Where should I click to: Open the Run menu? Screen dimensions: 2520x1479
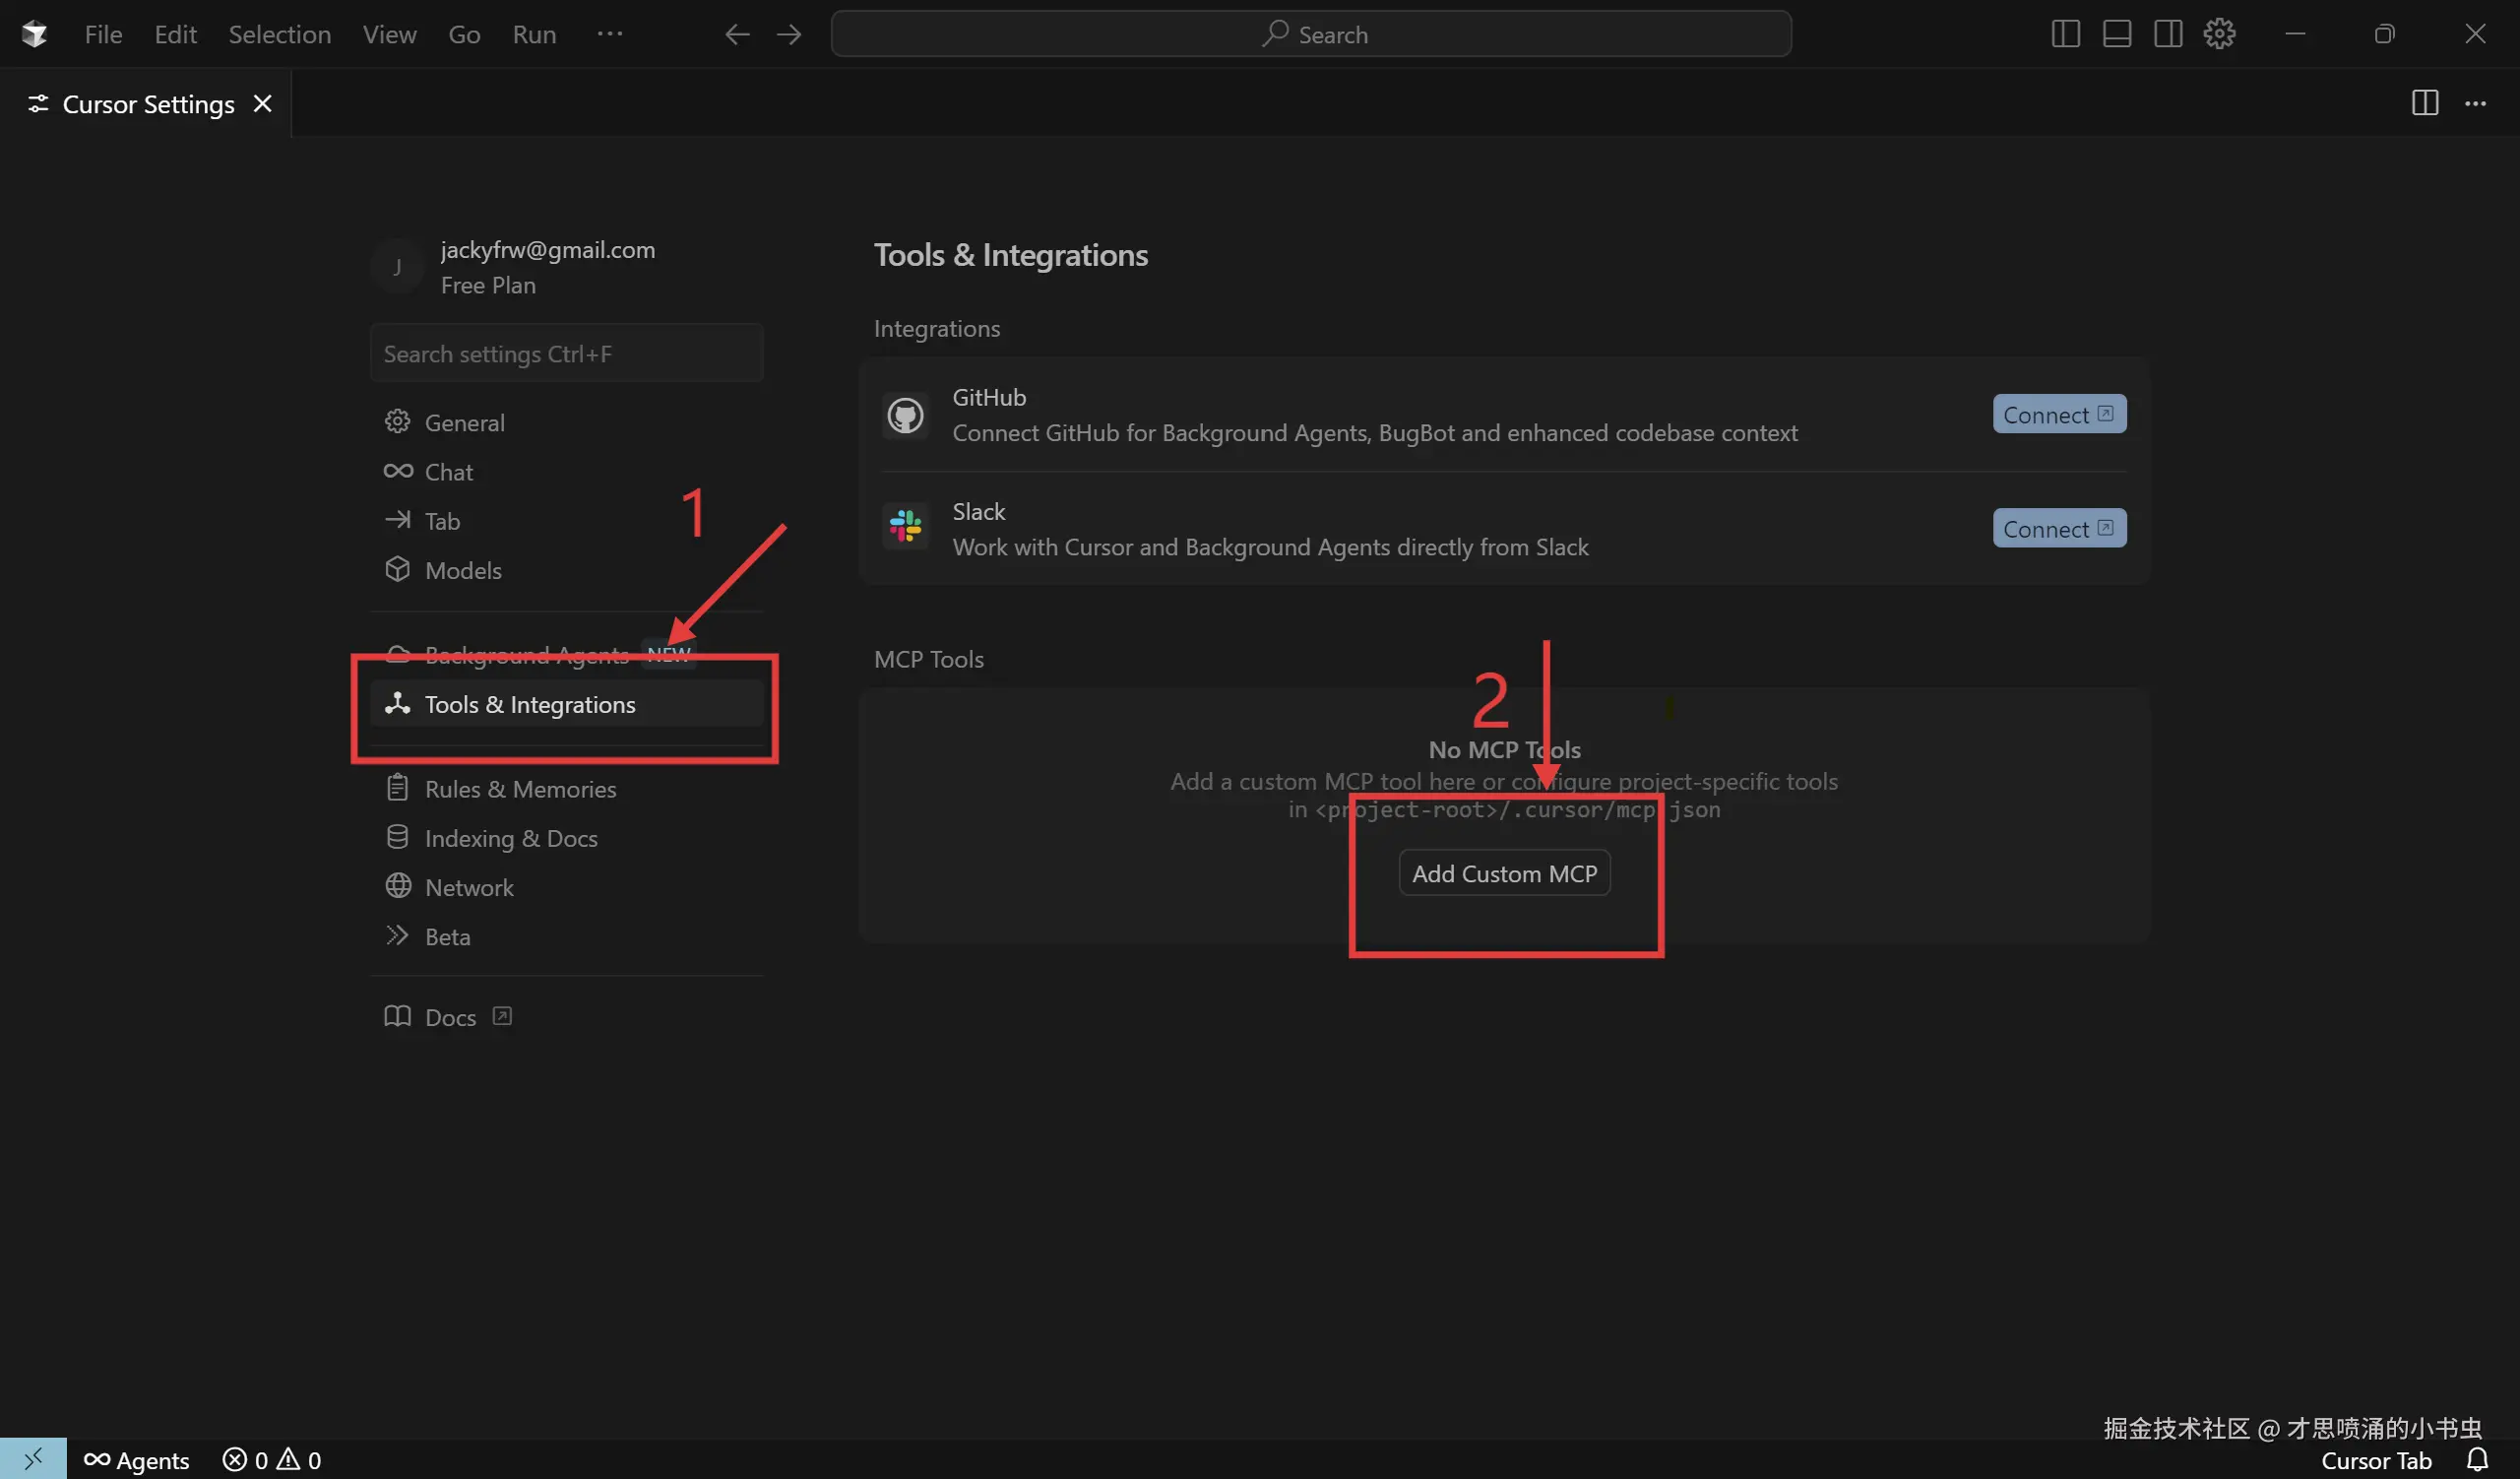click(534, 34)
